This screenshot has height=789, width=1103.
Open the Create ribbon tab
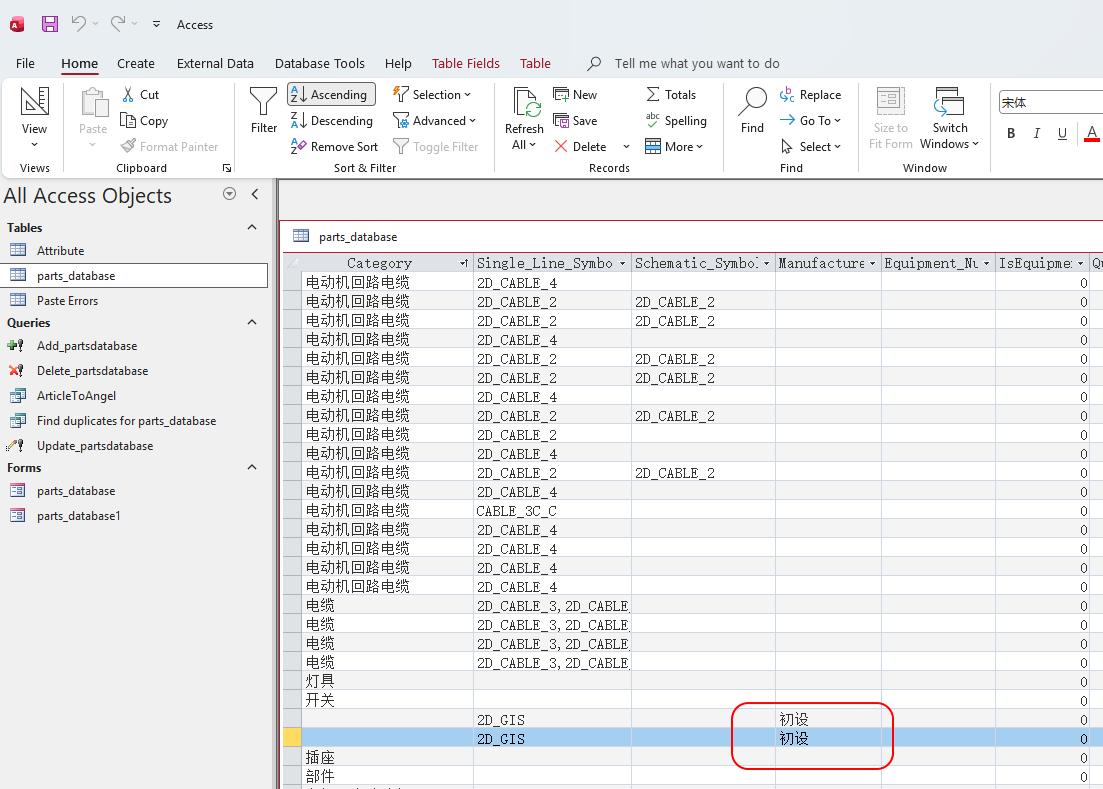(136, 63)
